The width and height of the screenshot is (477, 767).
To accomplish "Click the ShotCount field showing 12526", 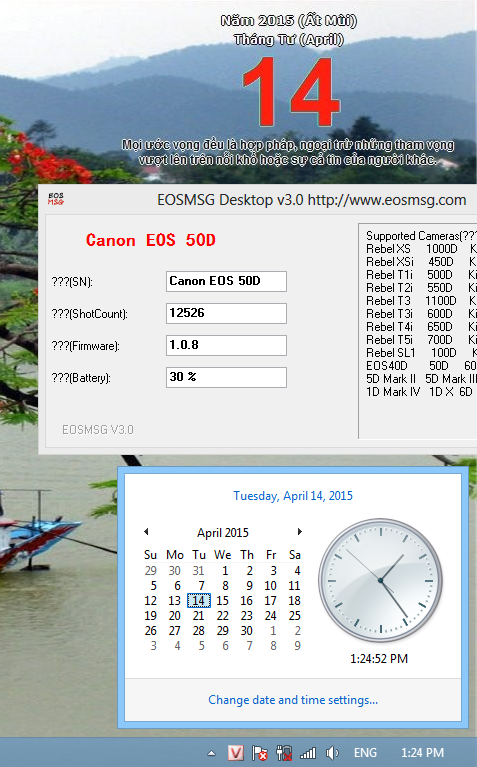I will [x=226, y=314].
